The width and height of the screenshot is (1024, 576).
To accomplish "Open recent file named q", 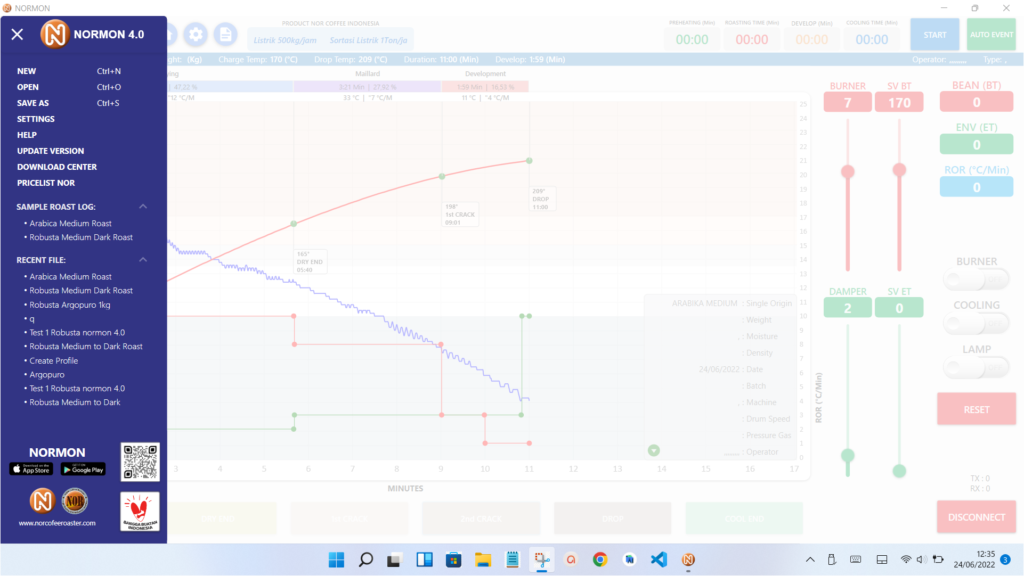I will [x=32, y=319].
